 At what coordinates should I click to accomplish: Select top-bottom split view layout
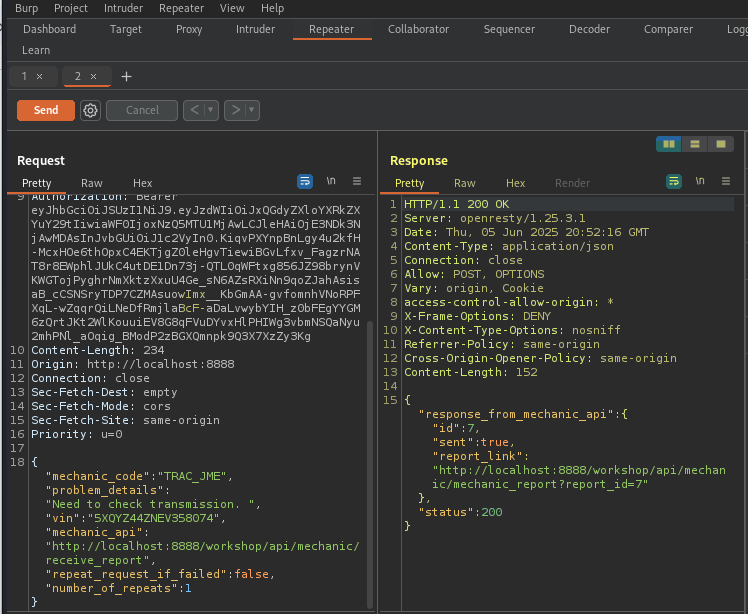(x=695, y=144)
